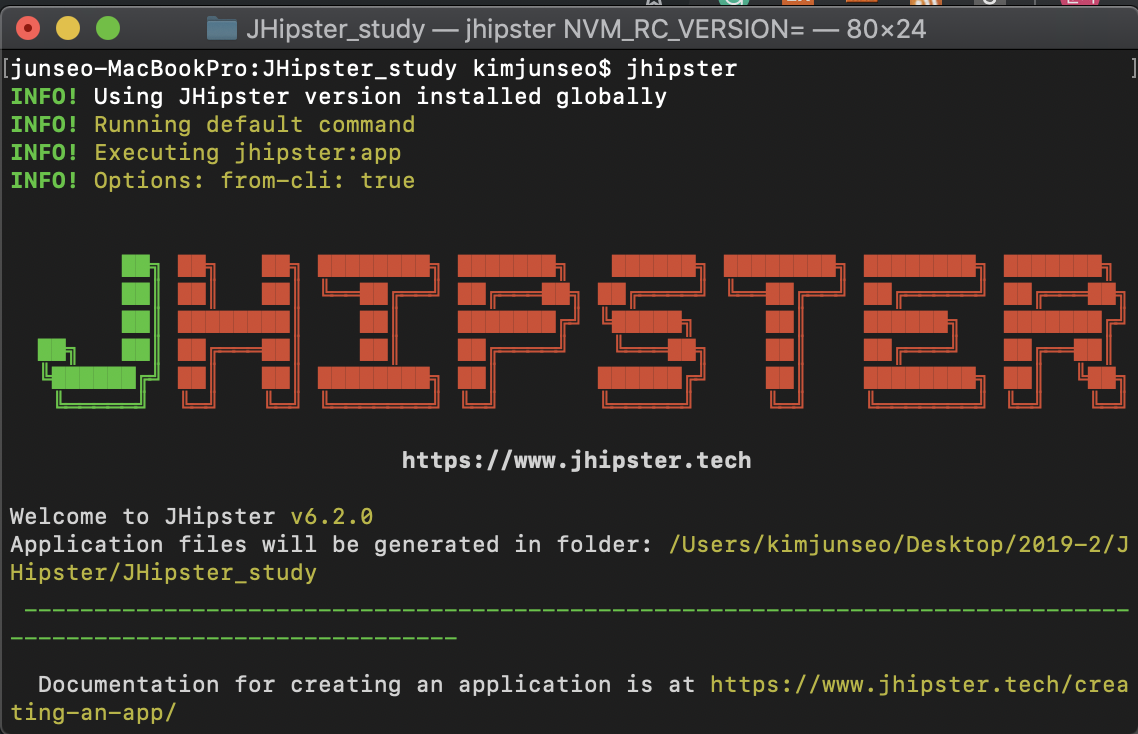Click the jhipster command on the prompt line

pyautogui.click(x=683, y=68)
